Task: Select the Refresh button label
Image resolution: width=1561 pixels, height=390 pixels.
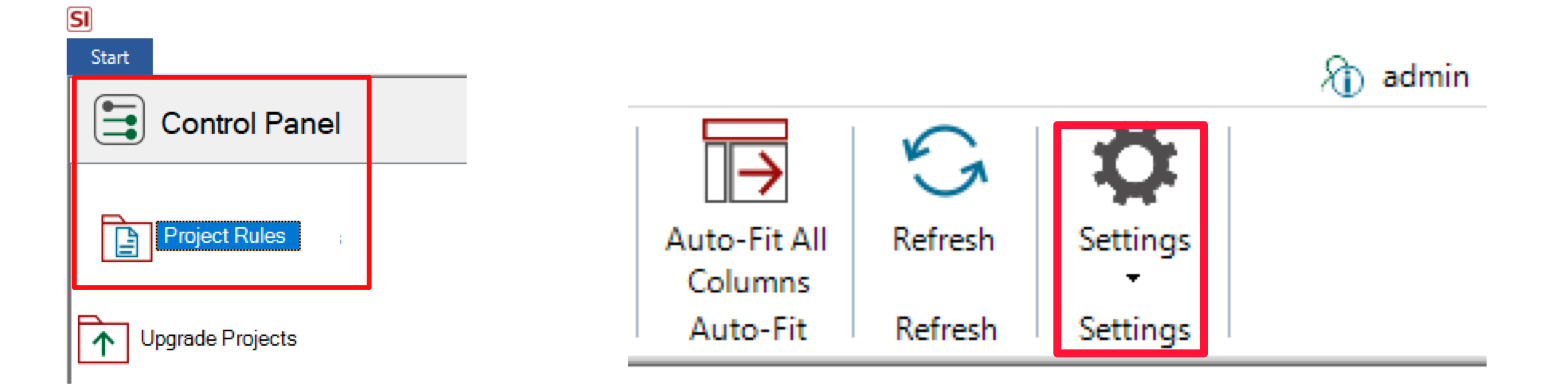Action: [944, 240]
